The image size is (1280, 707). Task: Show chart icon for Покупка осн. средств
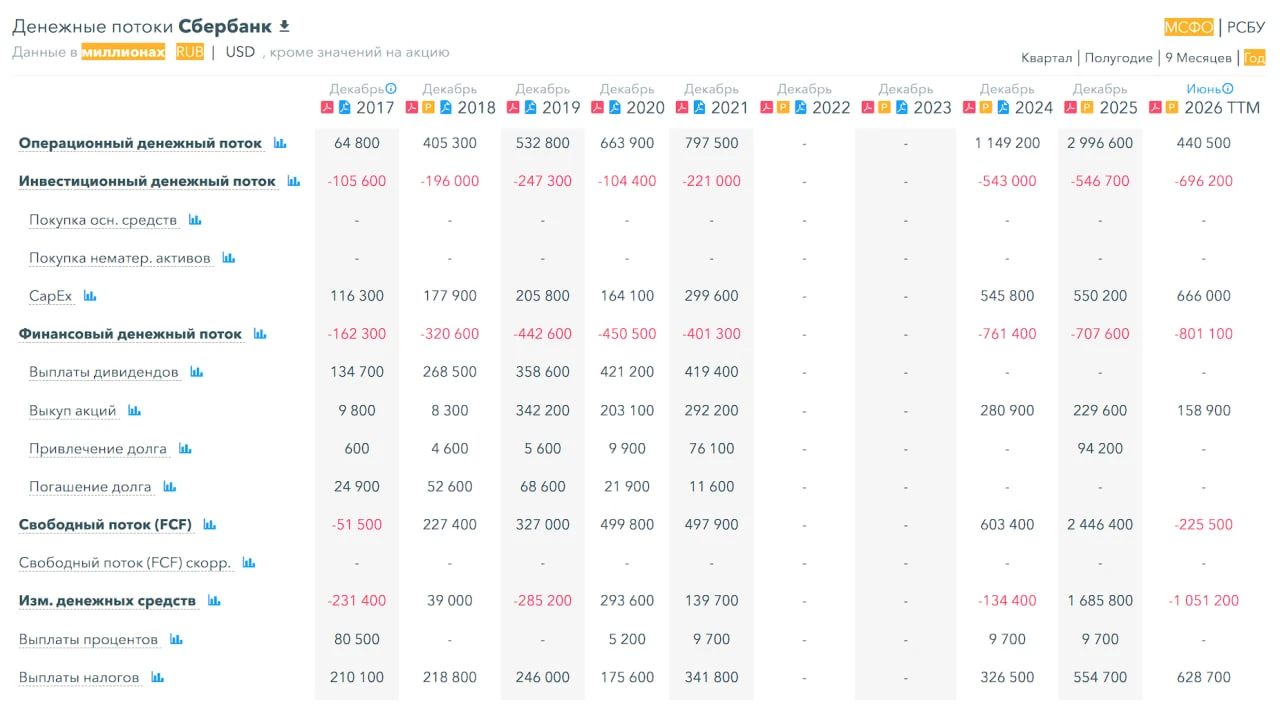[195, 219]
